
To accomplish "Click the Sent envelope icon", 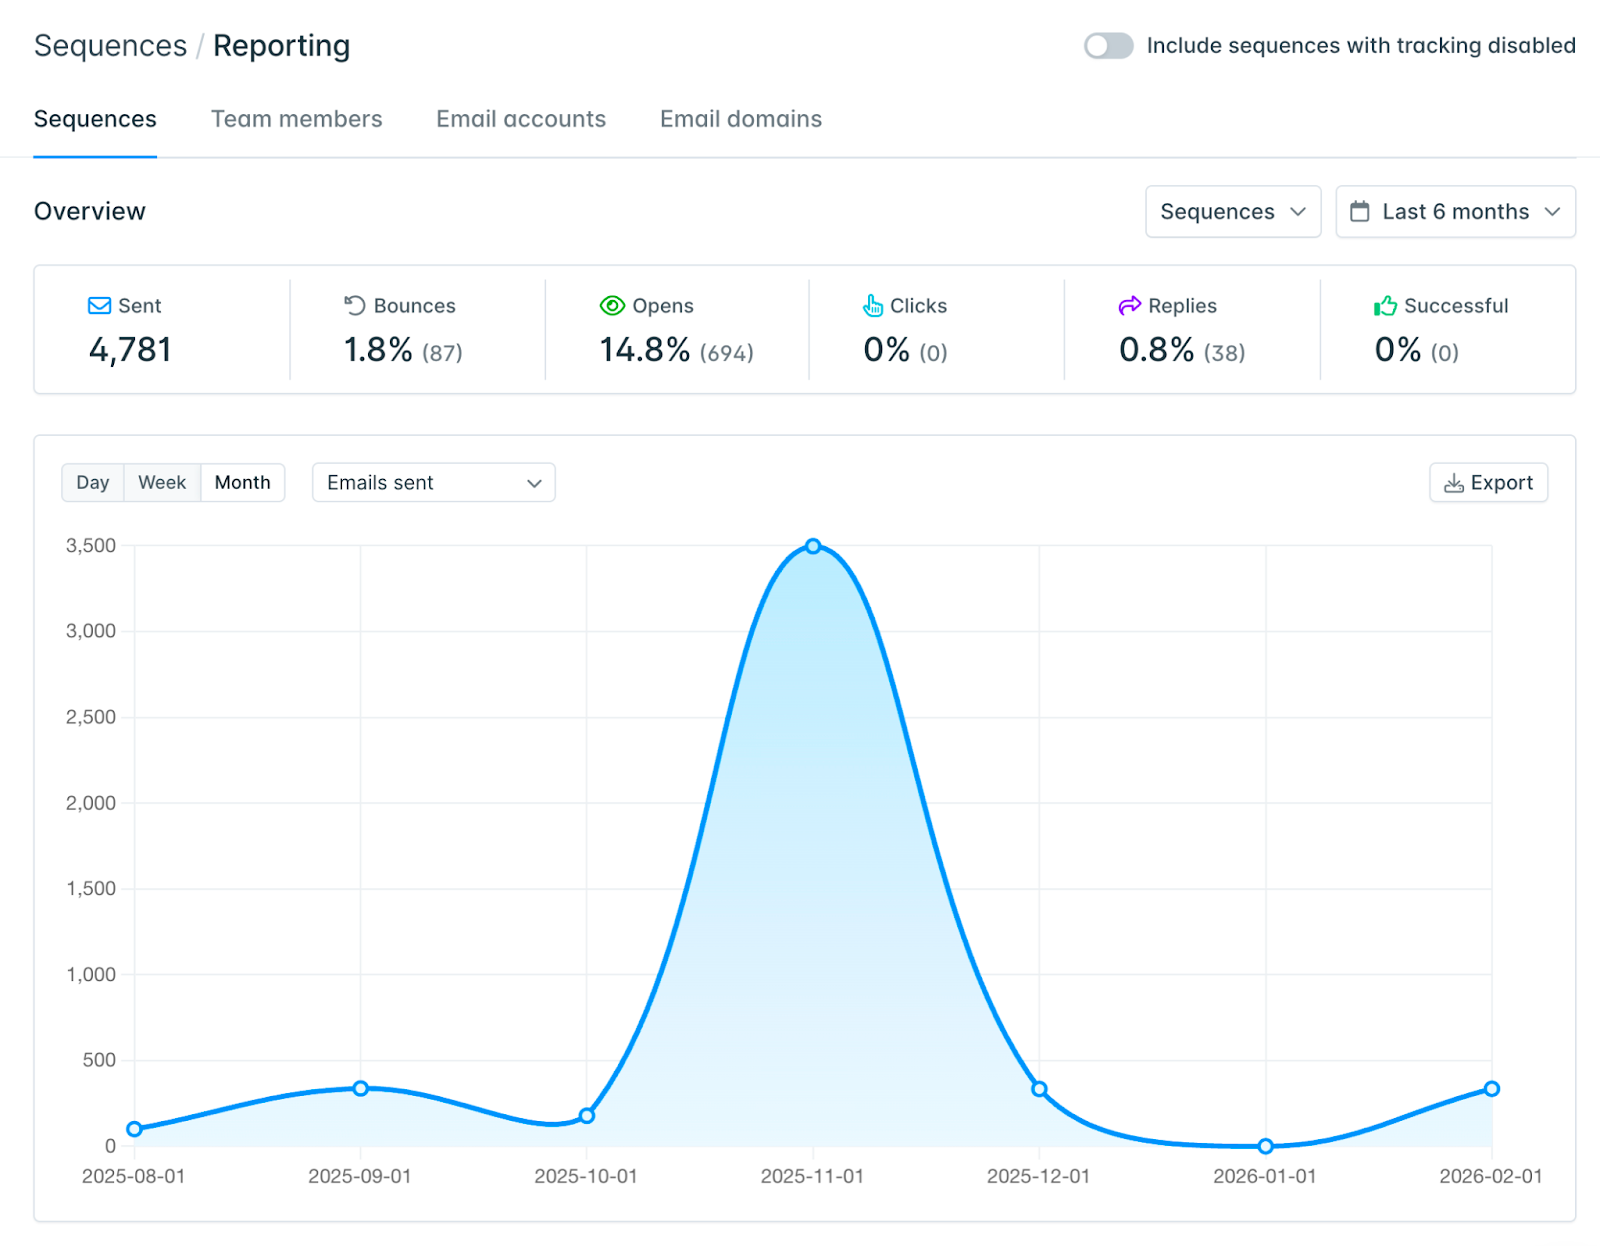I will coord(99,306).
